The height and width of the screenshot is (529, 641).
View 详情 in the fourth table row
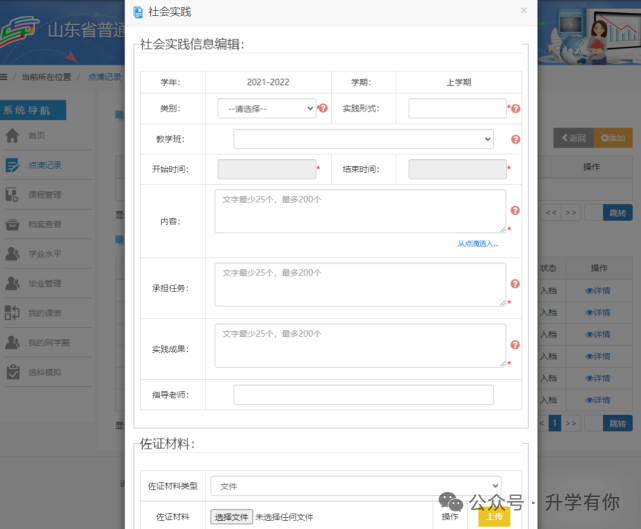coord(598,356)
